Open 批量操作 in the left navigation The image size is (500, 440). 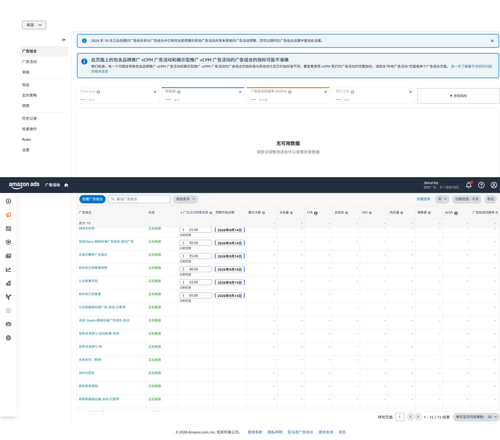(x=29, y=129)
